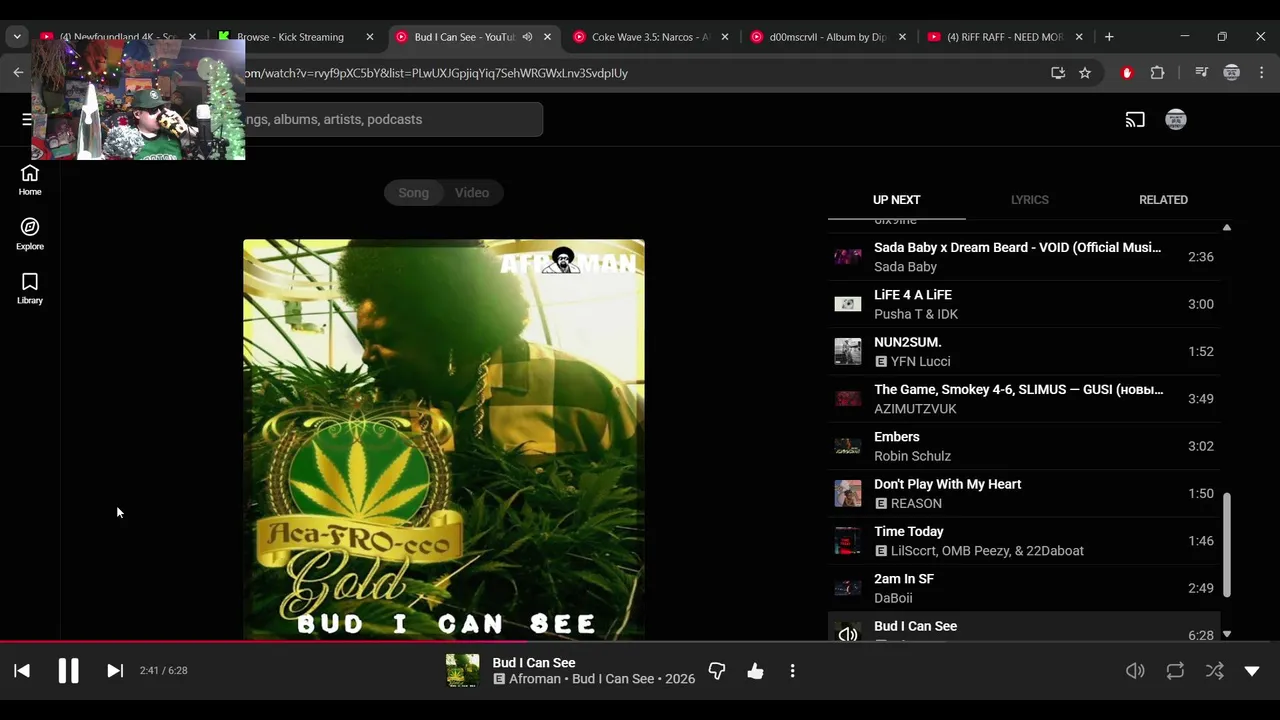Image resolution: width=1280 pixels, height=720 pixels.
Task: Switch to Video mode
Action: (x=472, y=193)
